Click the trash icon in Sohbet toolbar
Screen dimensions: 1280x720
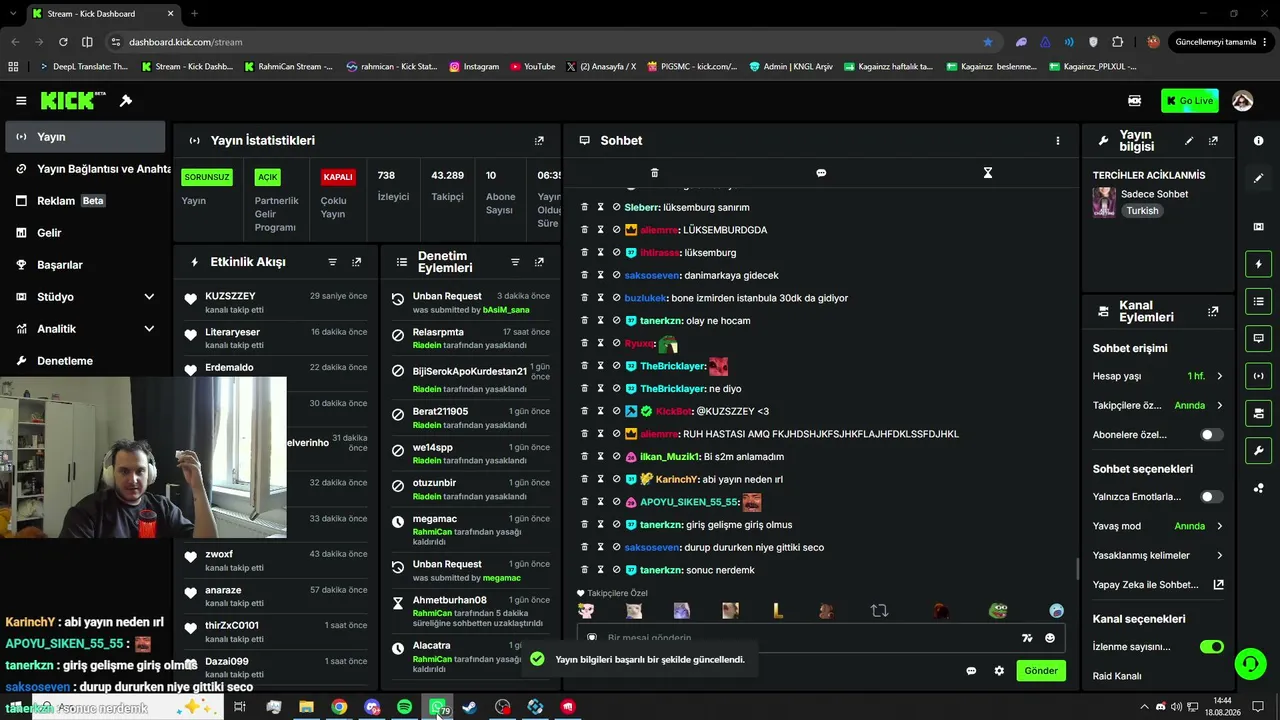click(655, 173)
